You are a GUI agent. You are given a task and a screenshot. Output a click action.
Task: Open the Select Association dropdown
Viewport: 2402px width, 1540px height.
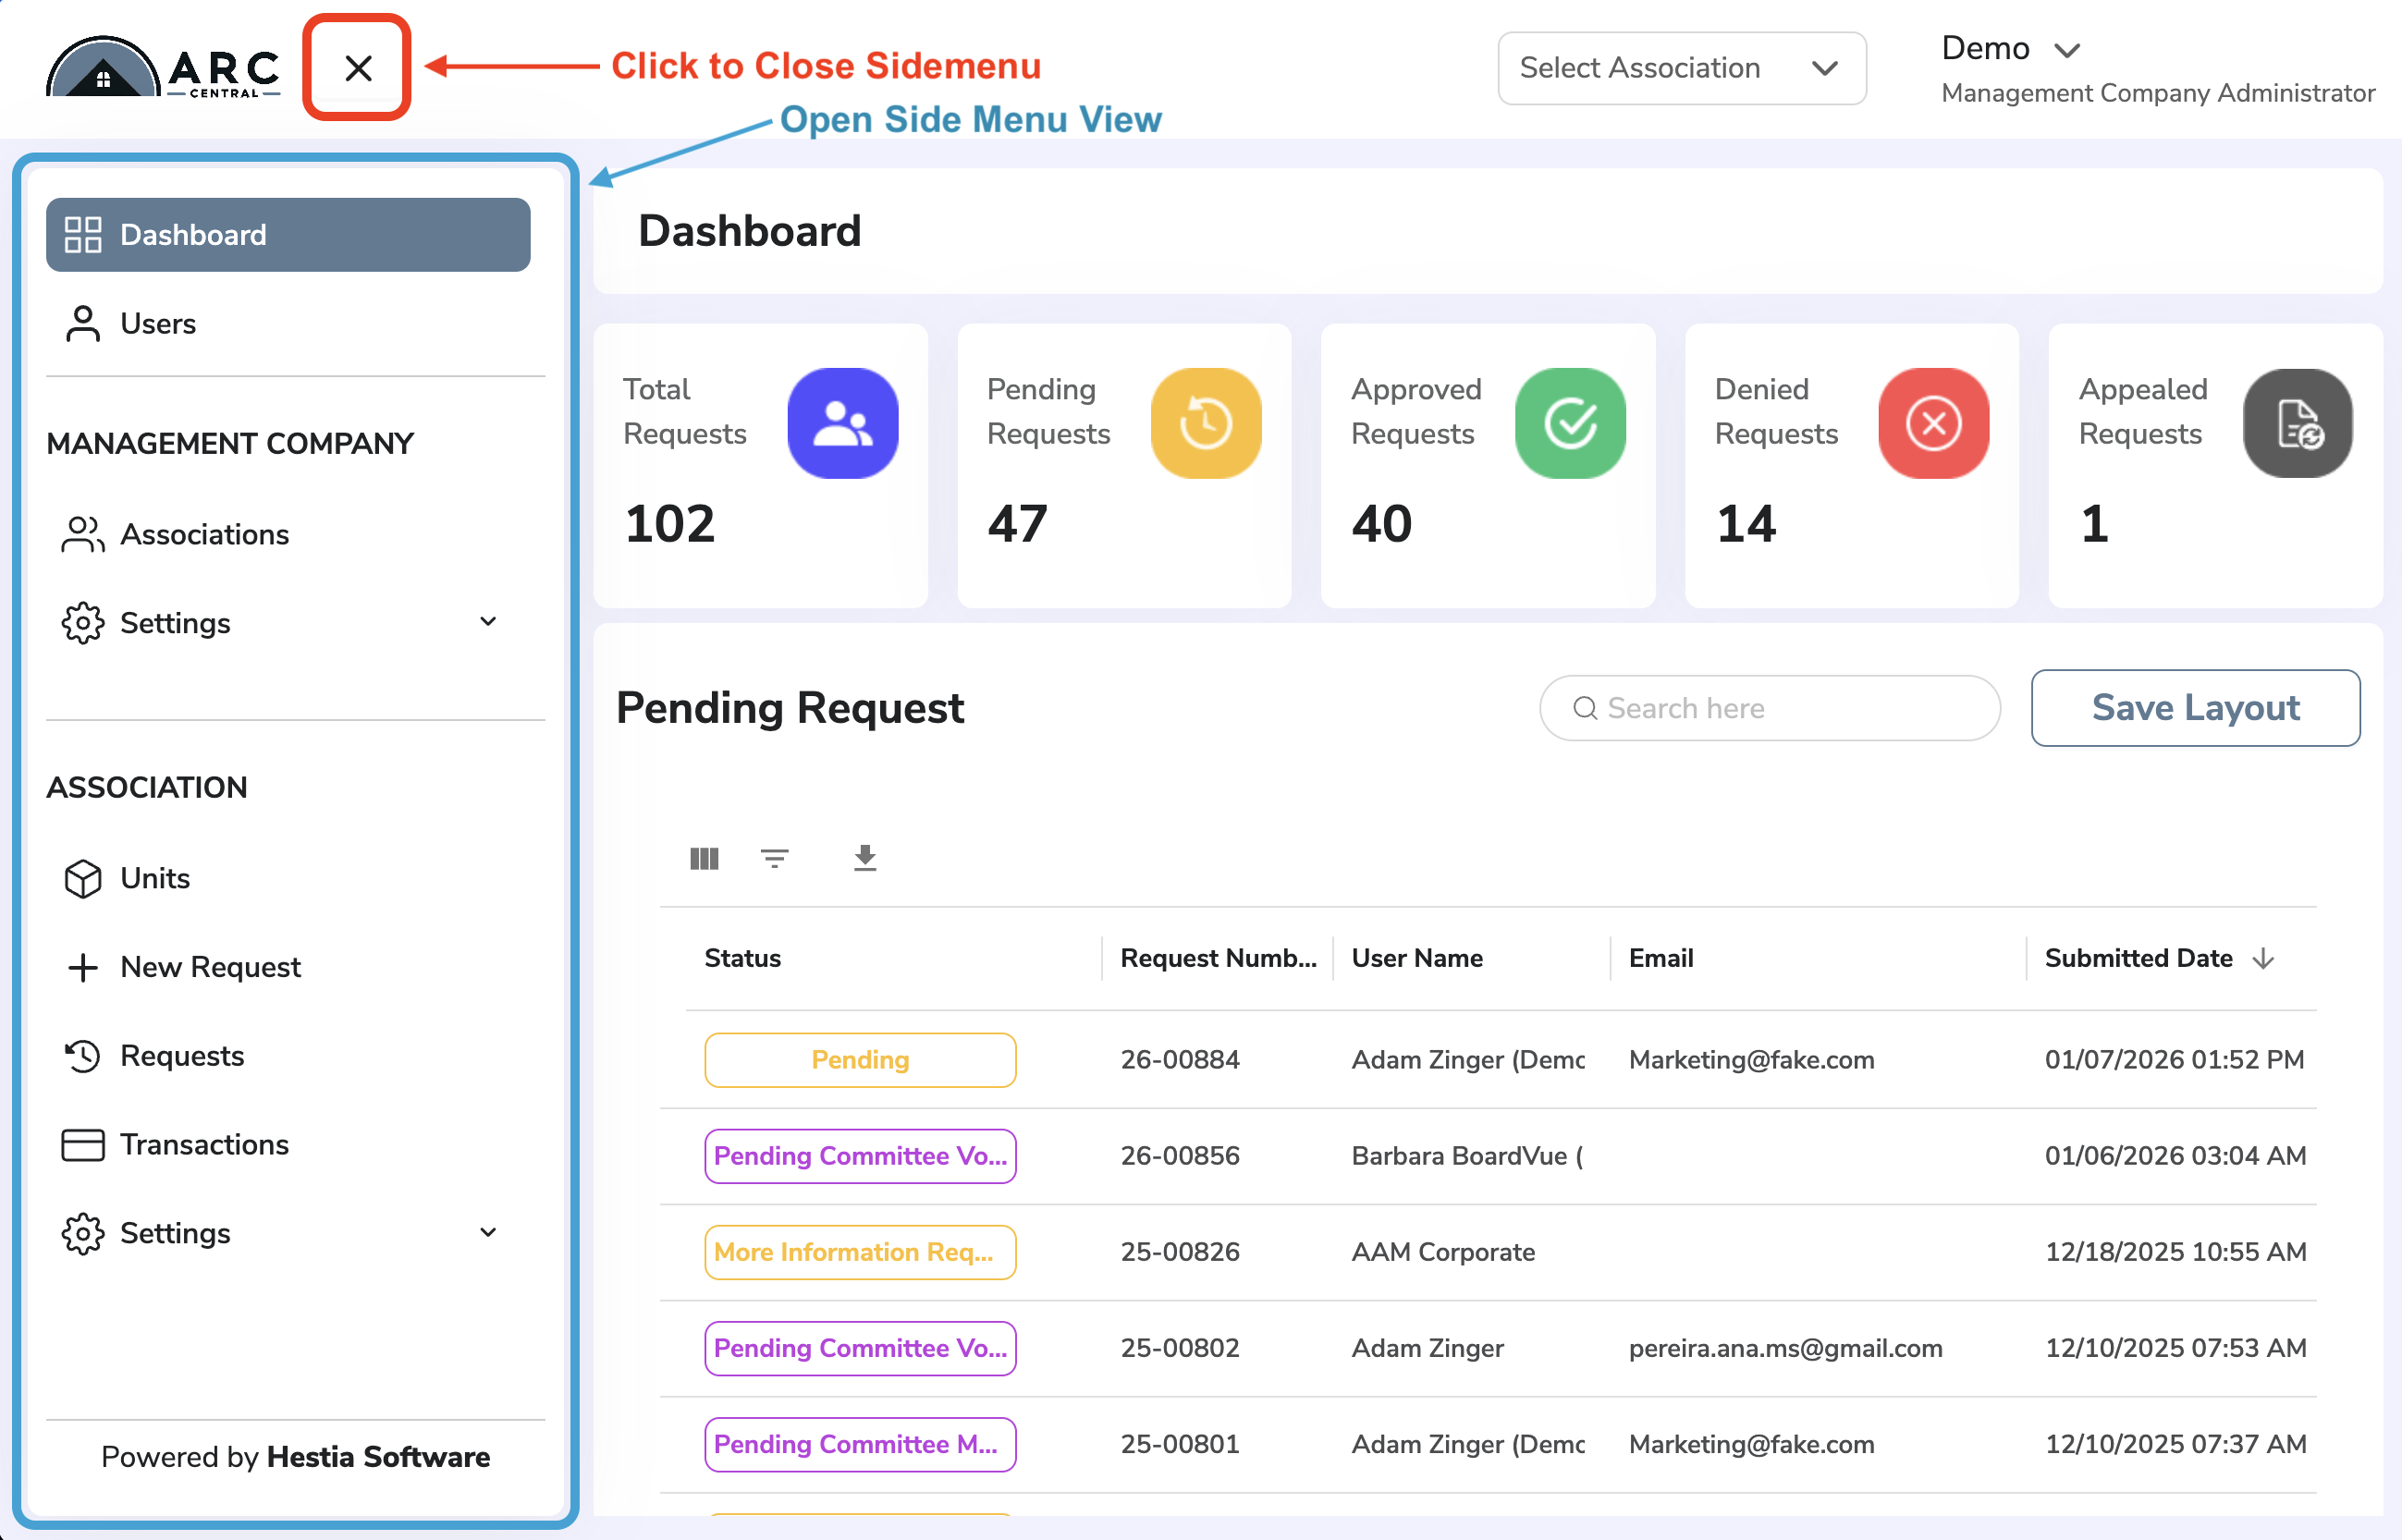(1681, 68)
